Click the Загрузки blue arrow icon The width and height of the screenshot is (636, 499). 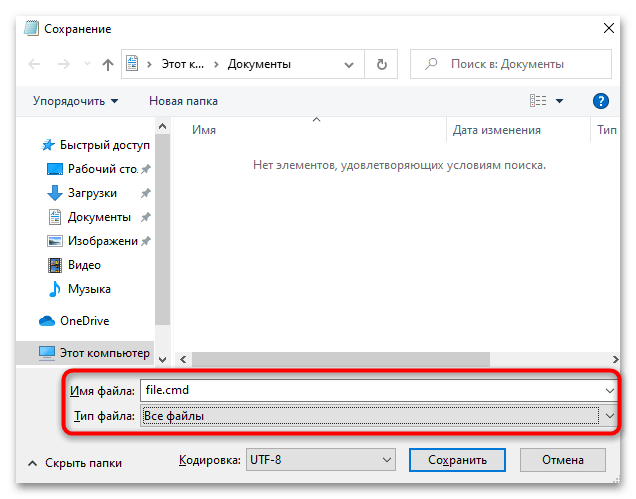tap(54, 193)
